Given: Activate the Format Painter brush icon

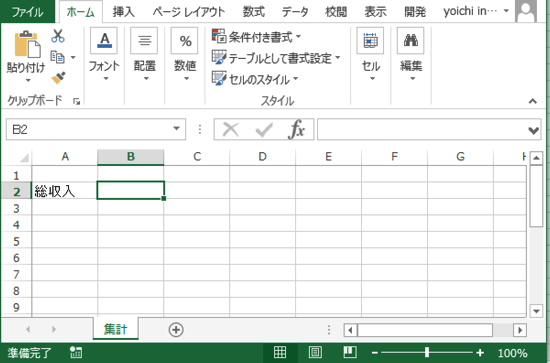Looking at the screenshot, I should click(x=58, y=78).
